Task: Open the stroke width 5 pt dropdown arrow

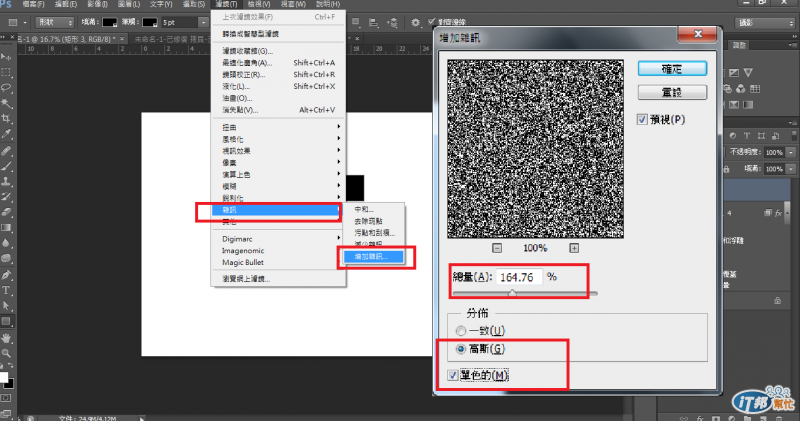Action: pyautogui.click(x=204, y=22)
